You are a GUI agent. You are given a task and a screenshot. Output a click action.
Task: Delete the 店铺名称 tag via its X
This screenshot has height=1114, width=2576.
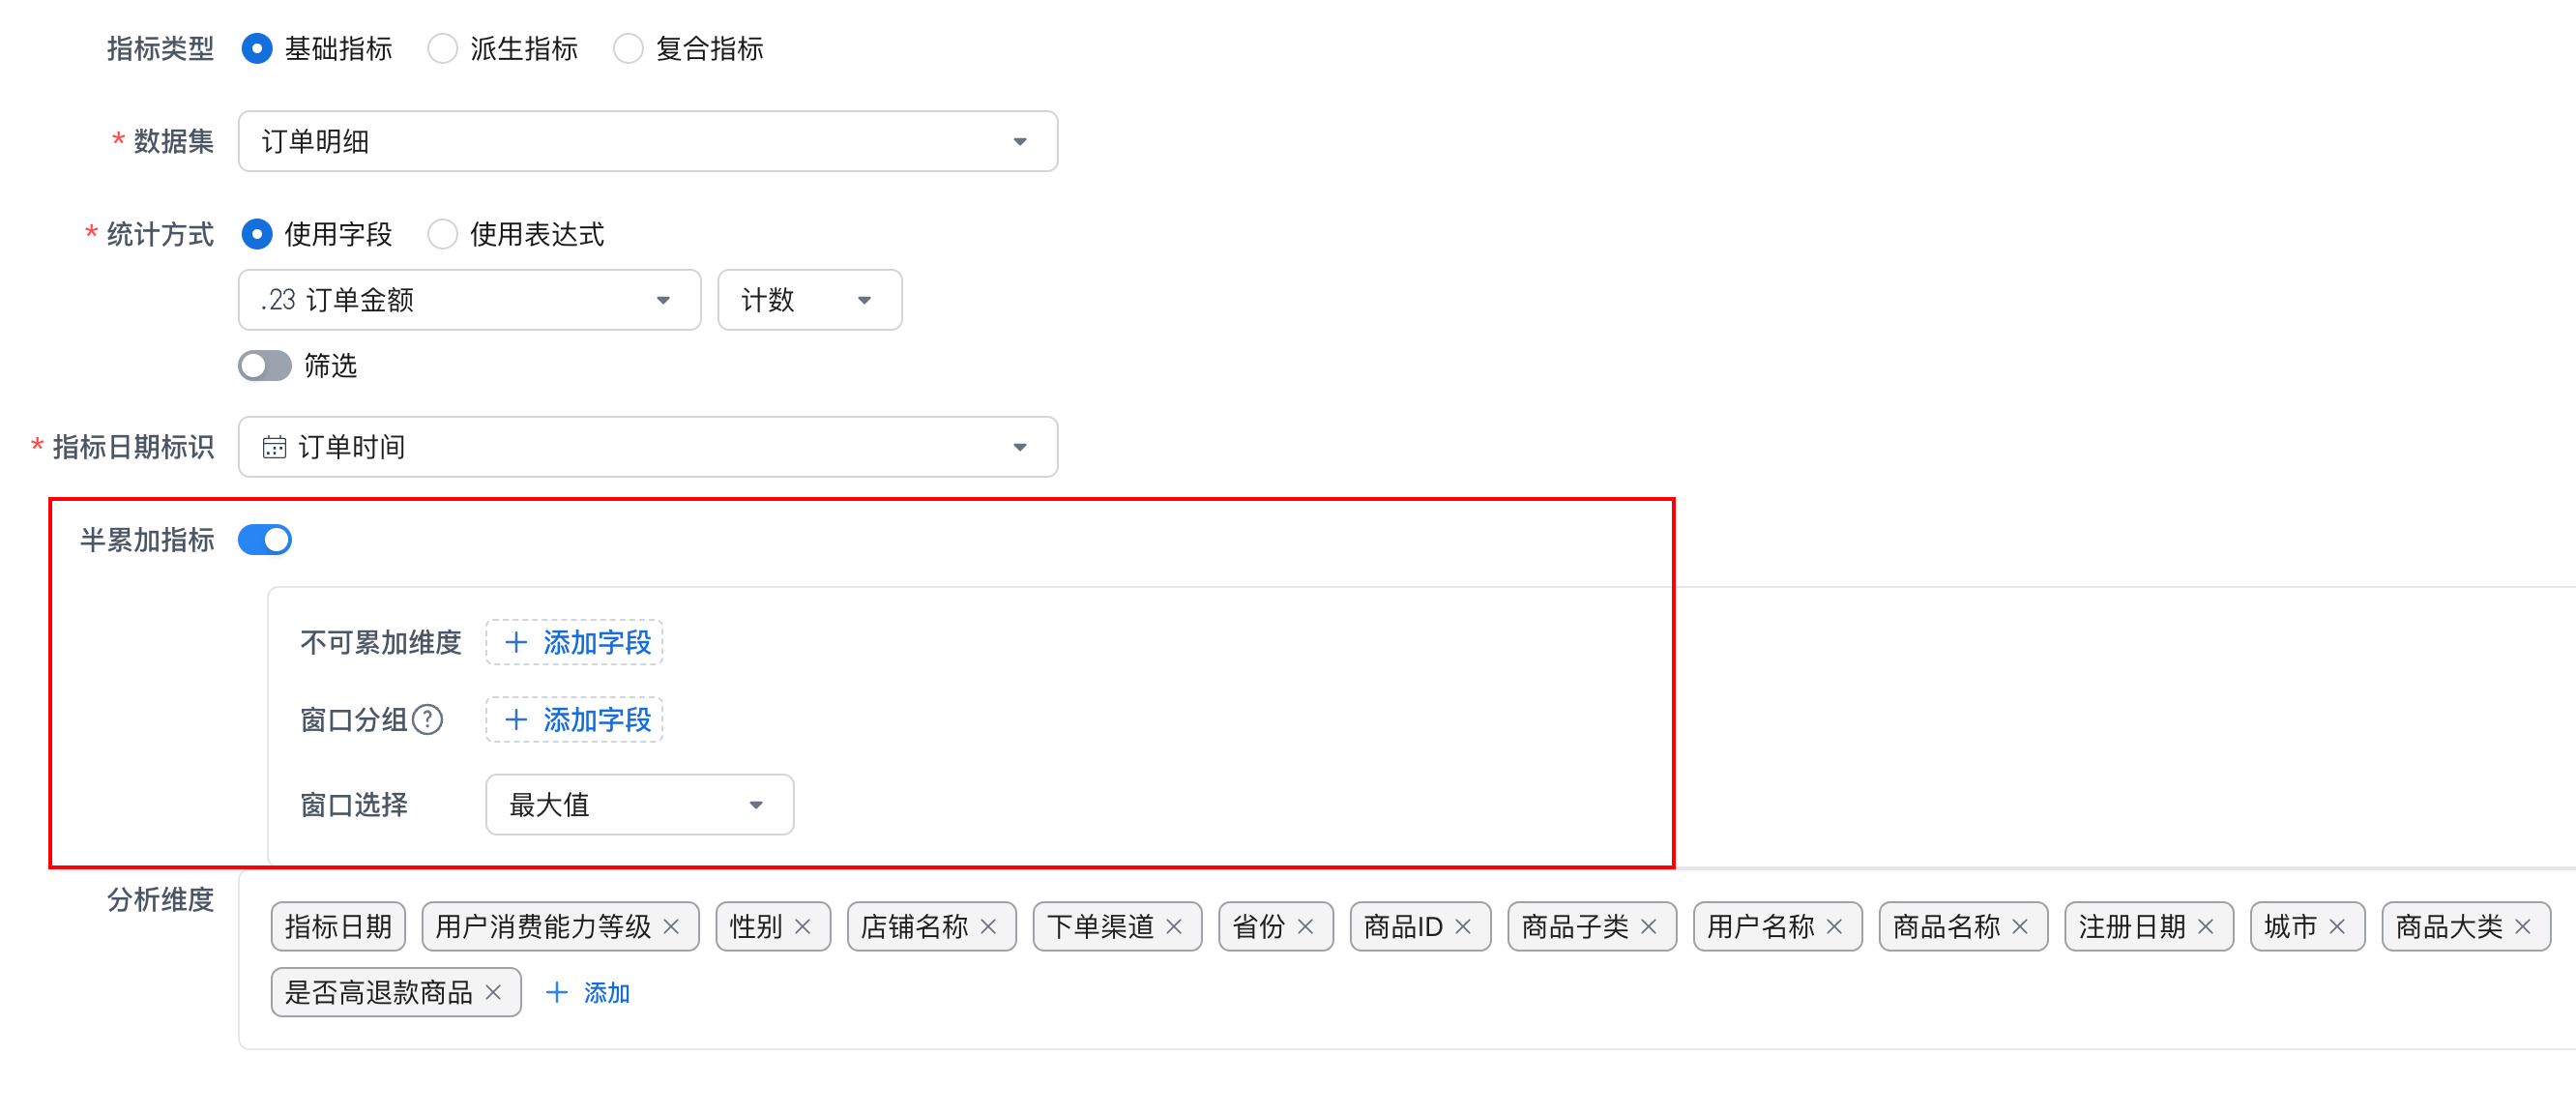tap(989, 927)
